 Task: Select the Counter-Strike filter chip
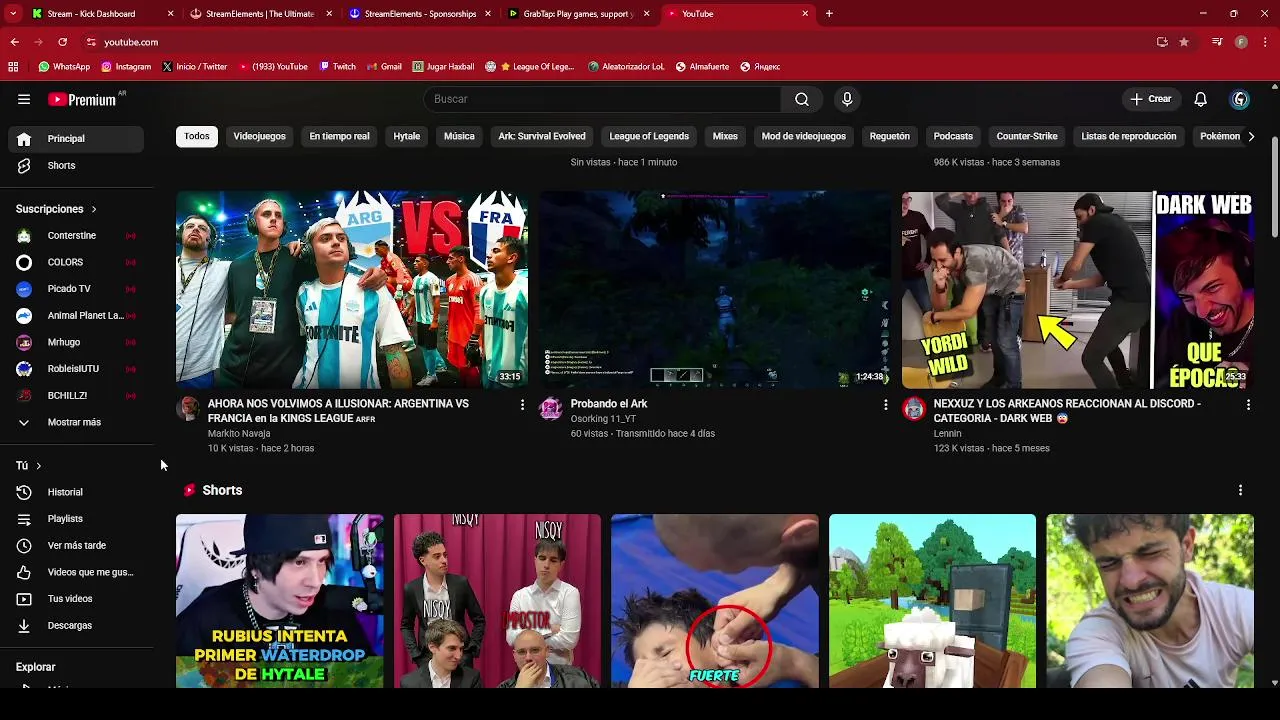click(x=1027, y=136)
